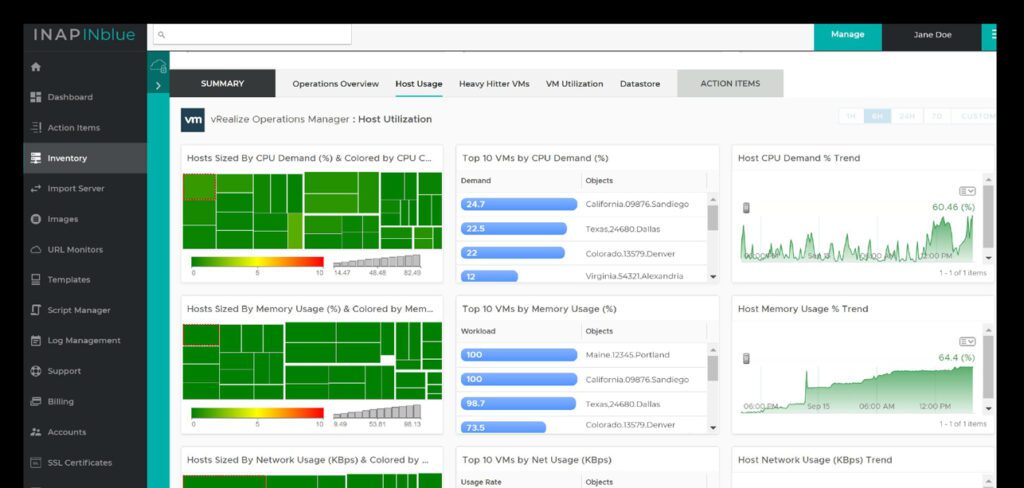
Task: Open the VM Utilization tab
Action: pos(575,84)
